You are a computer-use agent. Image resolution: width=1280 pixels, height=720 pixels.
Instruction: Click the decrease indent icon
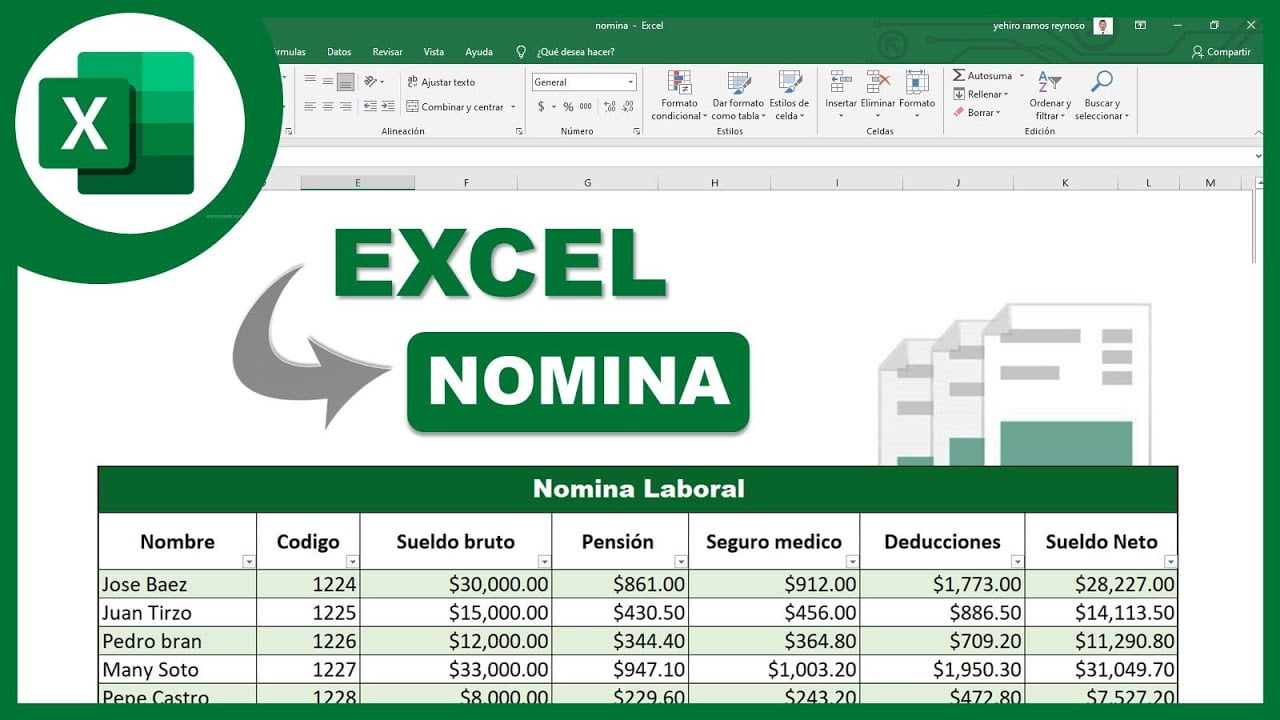[370, 106]
